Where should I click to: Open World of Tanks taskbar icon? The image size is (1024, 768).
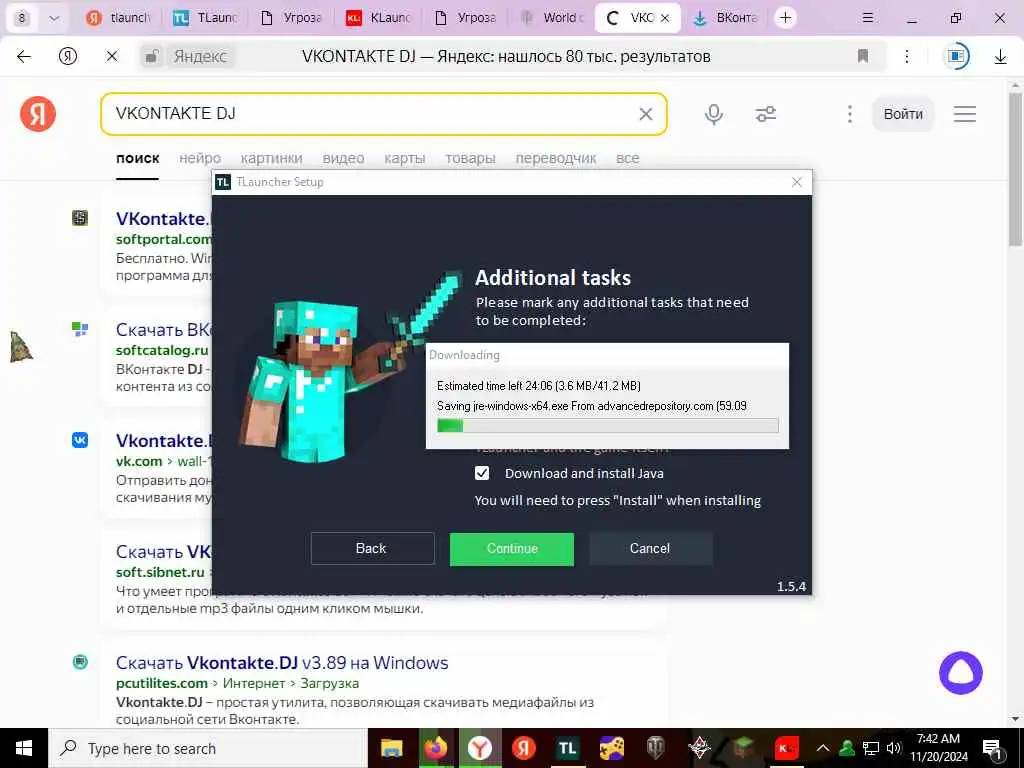point(655,748)
